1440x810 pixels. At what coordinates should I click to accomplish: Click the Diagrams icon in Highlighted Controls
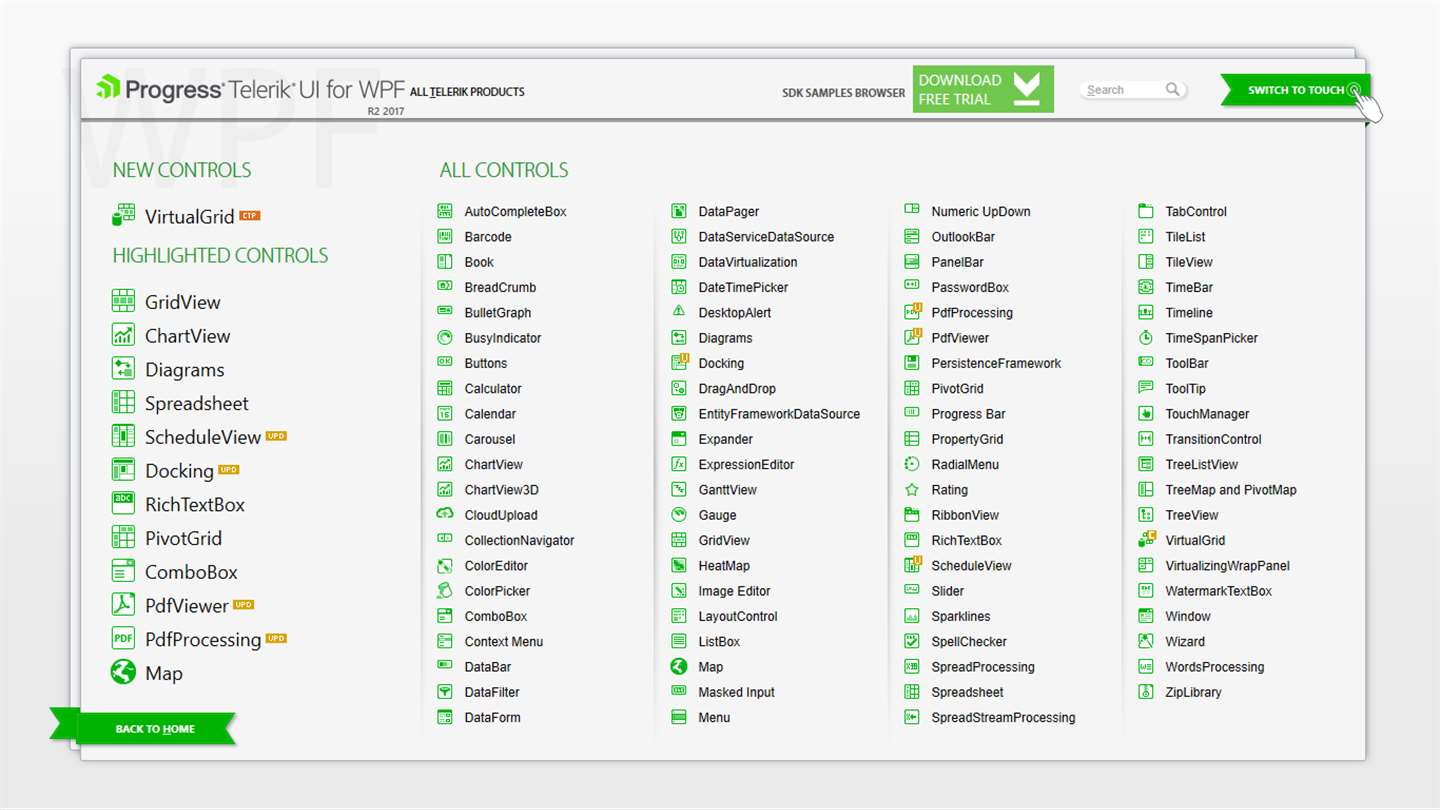pos(123,369)
